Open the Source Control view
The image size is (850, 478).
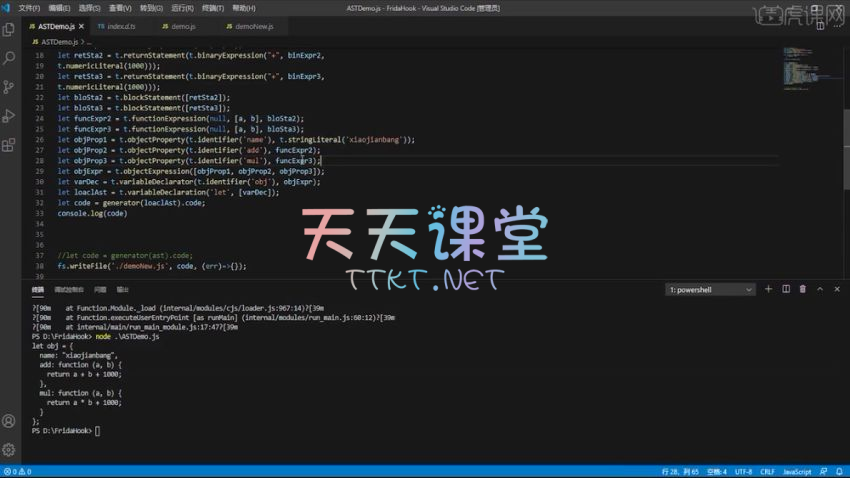(x=9, y=88)
